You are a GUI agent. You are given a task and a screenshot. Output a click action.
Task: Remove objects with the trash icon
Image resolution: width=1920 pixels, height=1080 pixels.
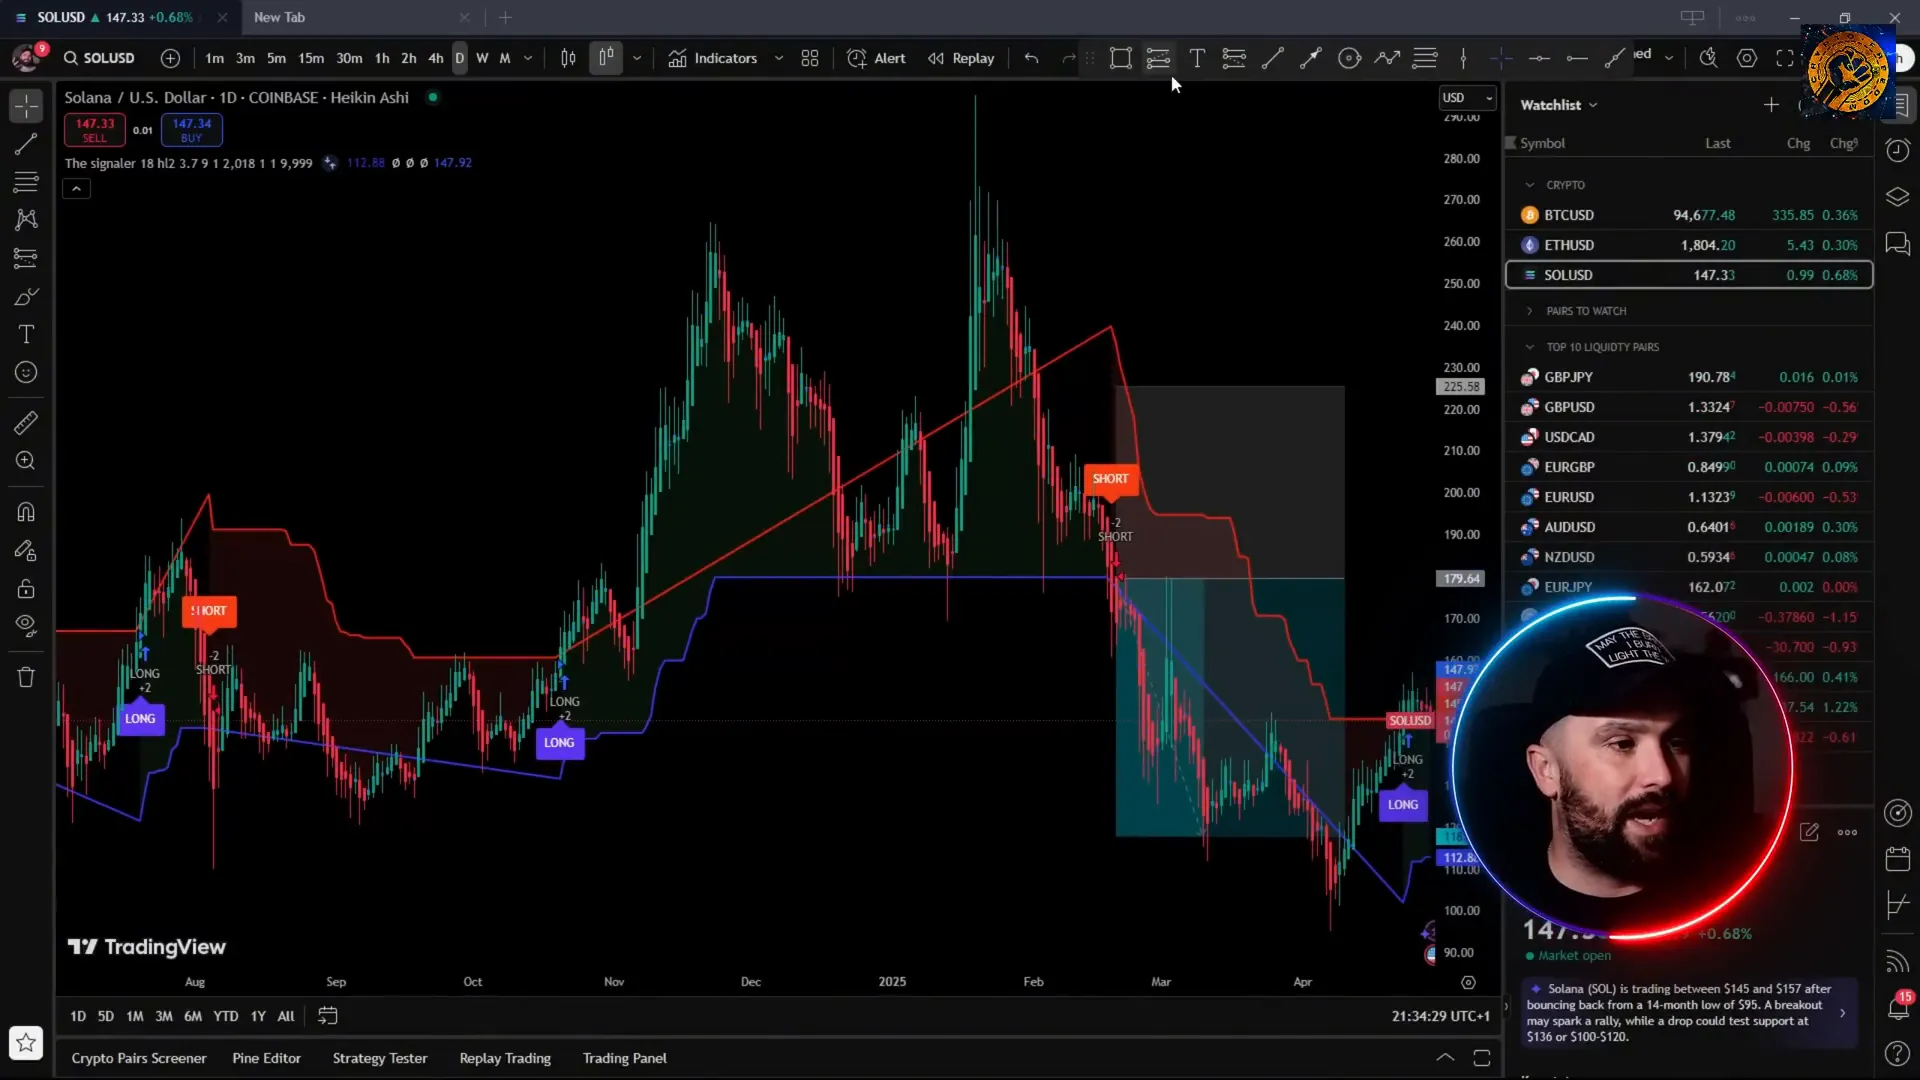pos(26,677)
